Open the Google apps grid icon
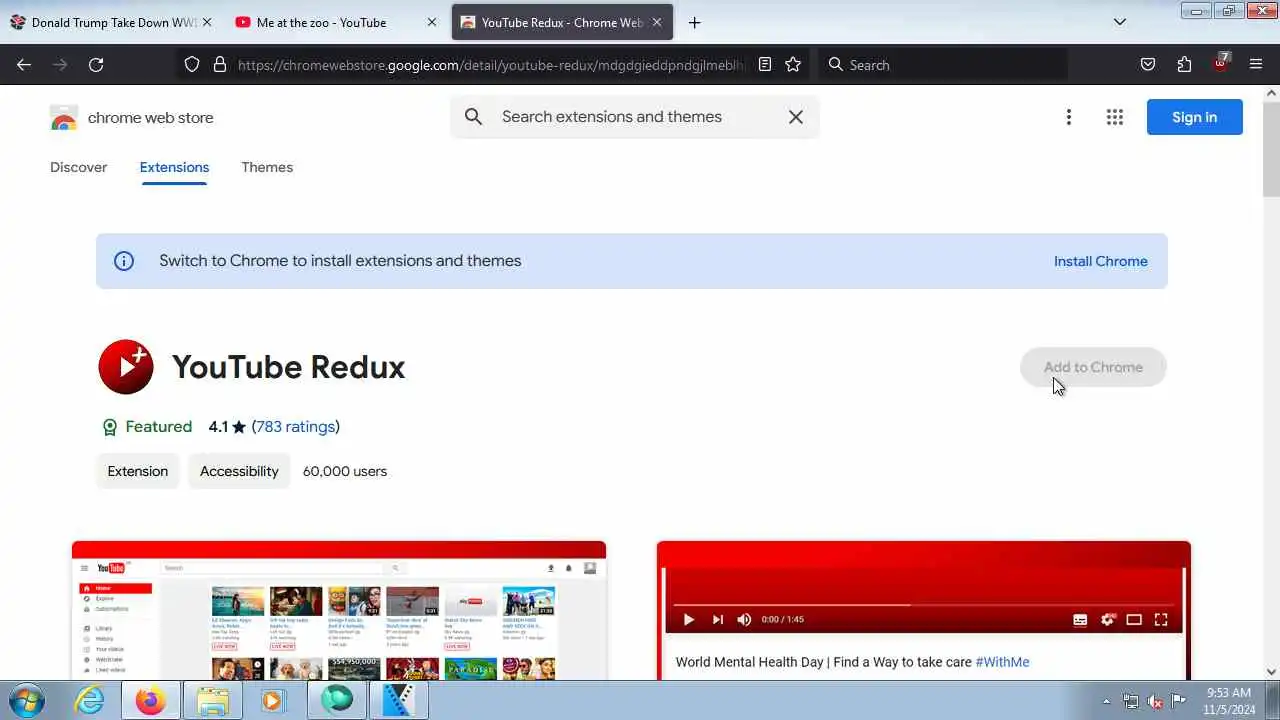Image resolution: width=1280 pixels, height=720 pixels. pos(1115,117)
